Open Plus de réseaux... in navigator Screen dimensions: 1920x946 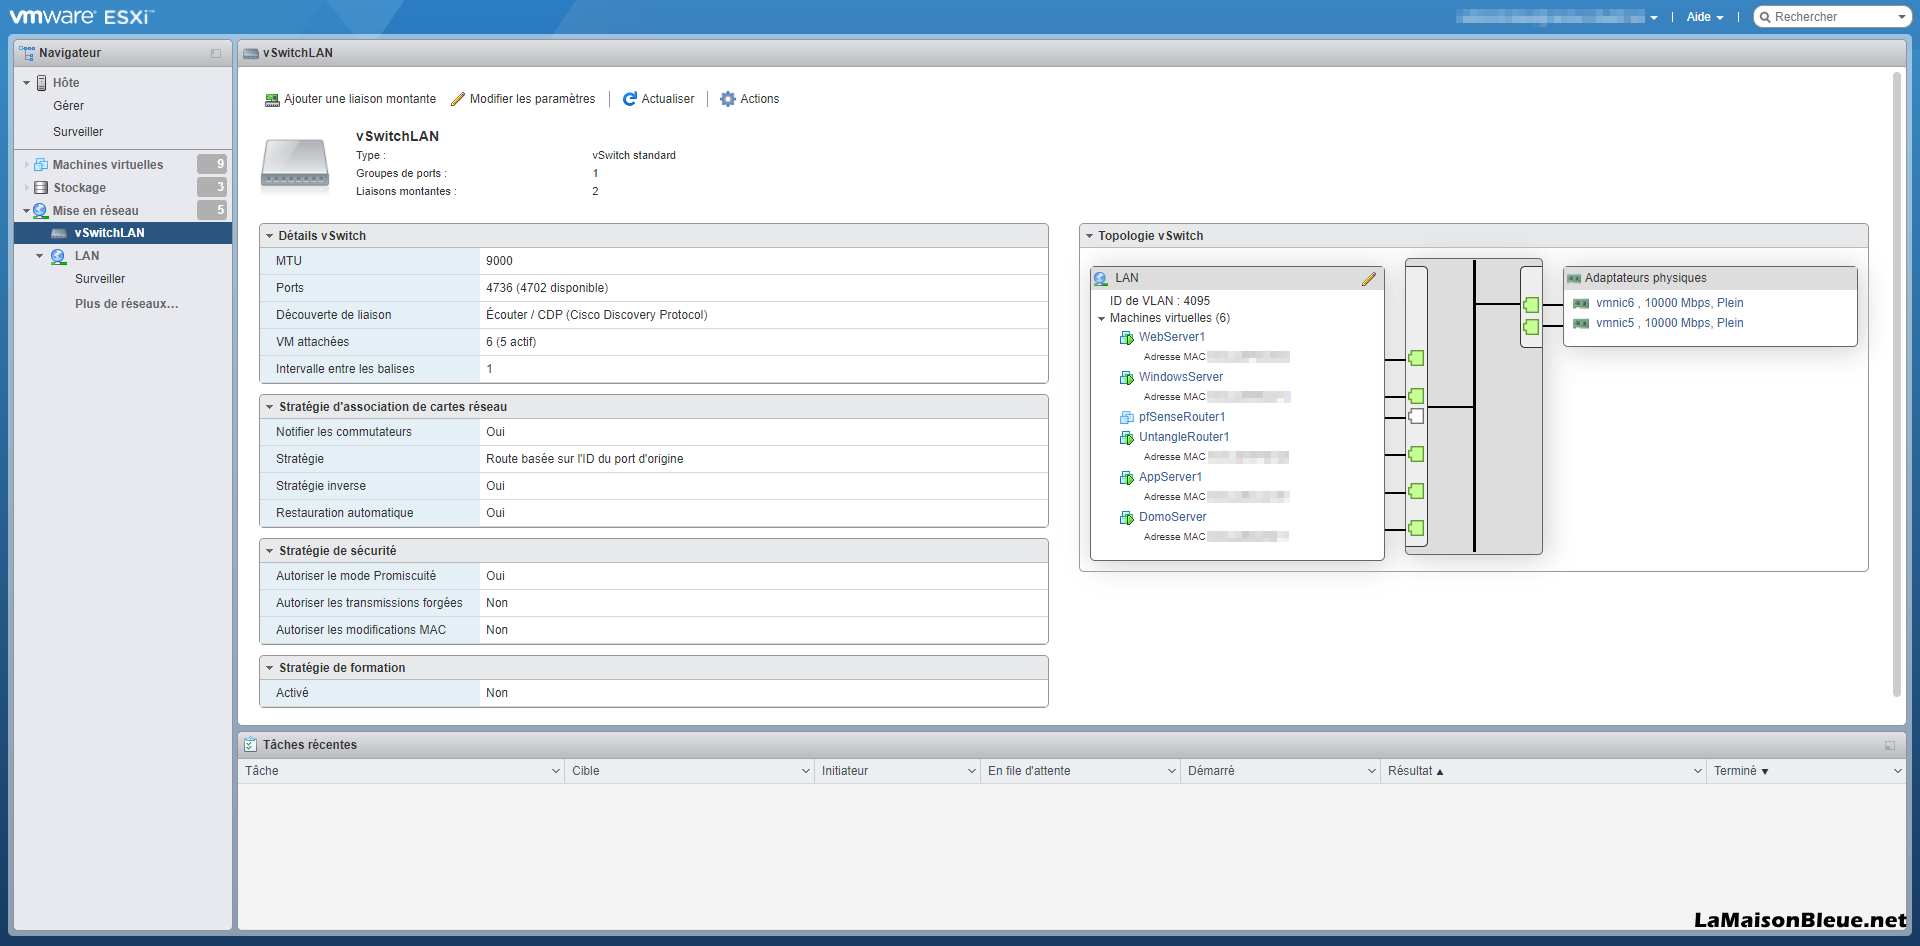pyautogui.click(x=127, y=304)
